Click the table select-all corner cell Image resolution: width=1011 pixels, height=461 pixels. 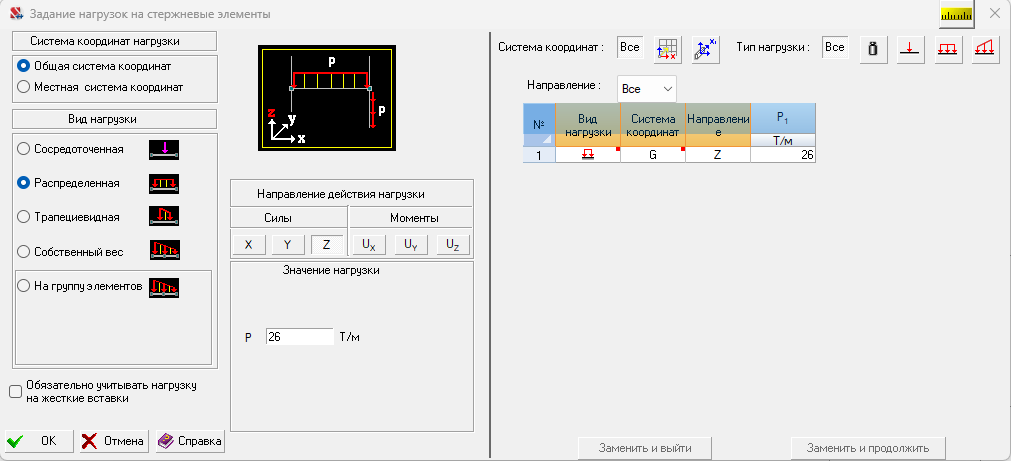click(539, 140)
